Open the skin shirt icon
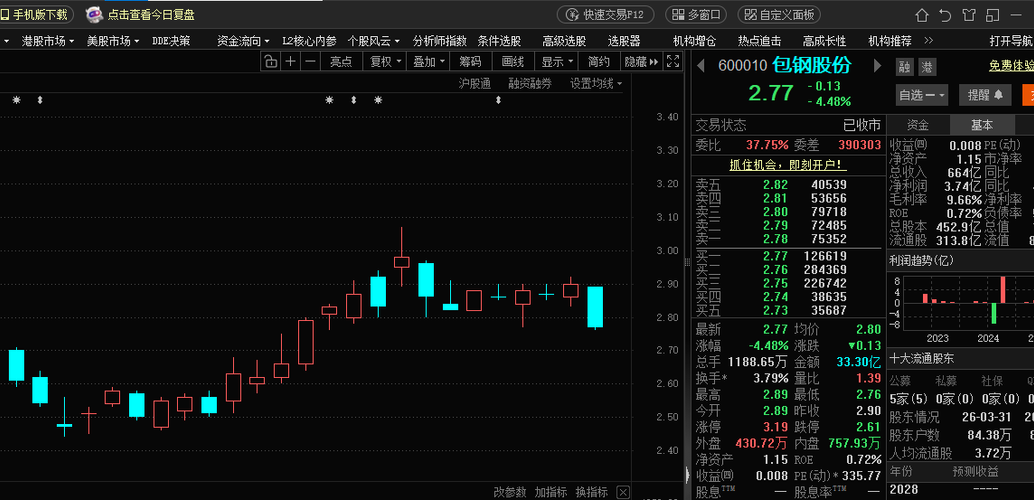Image resolution: width=1034 pixels, height=500 pixels. [x=968, y=15]
